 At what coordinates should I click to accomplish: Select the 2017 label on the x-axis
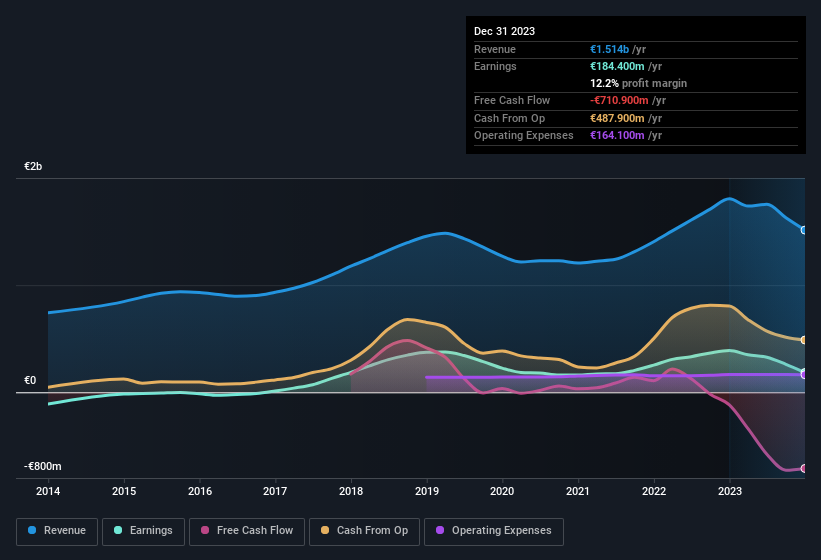click(275, 492)
